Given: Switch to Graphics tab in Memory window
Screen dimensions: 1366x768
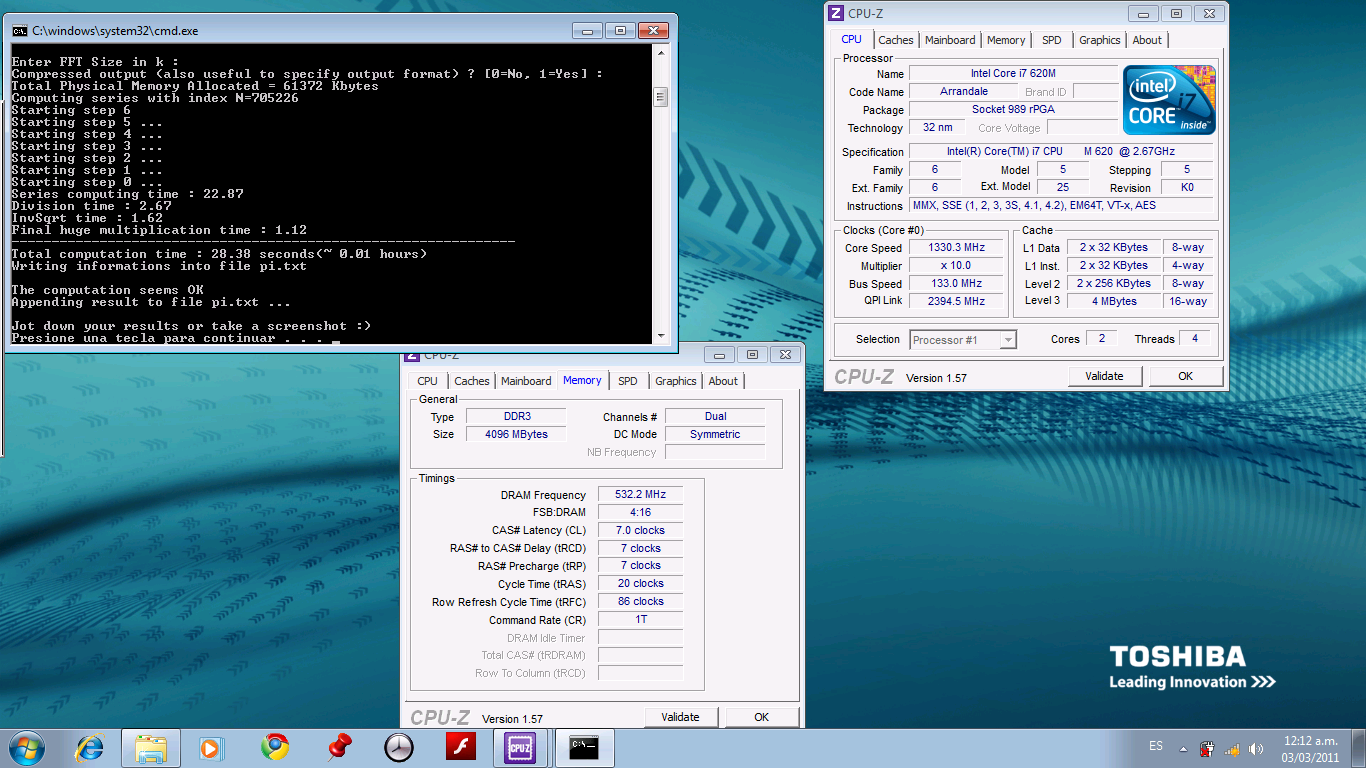Looking at the screenshot, I should (x=676, y=381).
